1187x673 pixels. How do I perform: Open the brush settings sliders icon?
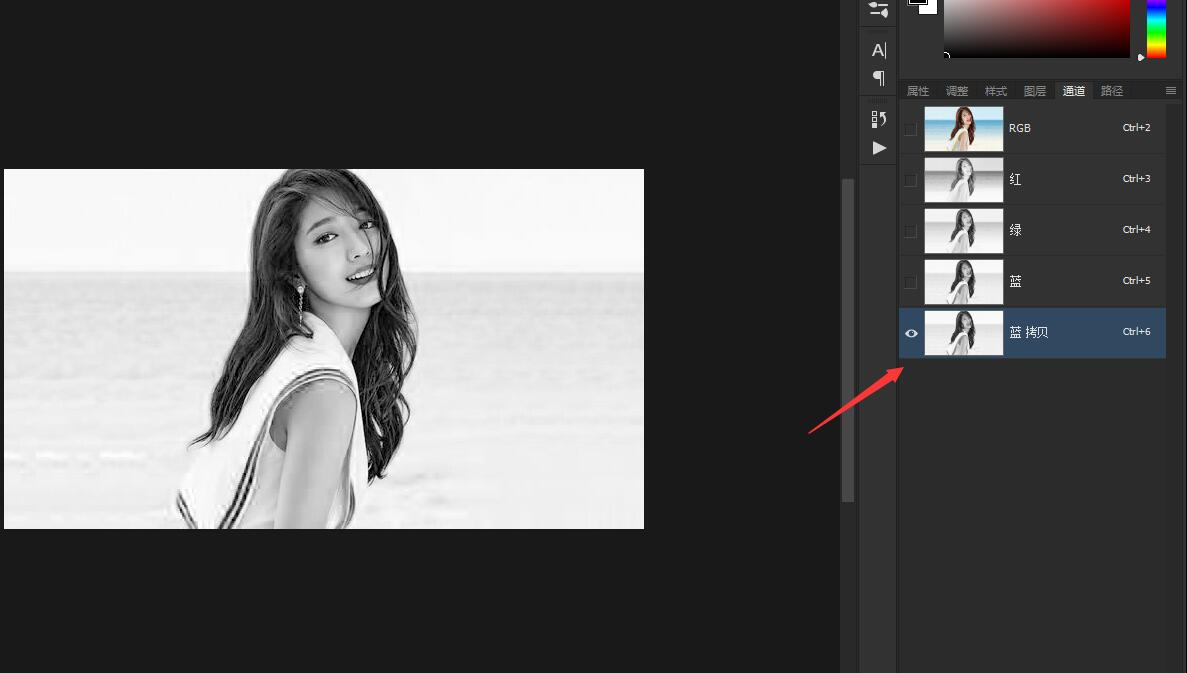tap(879, 10)
